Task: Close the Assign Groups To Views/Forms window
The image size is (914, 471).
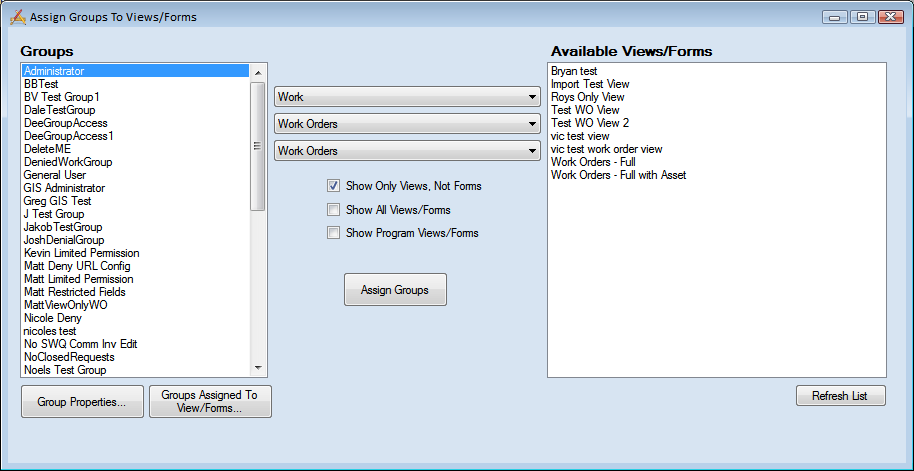Action: [891, 17]
